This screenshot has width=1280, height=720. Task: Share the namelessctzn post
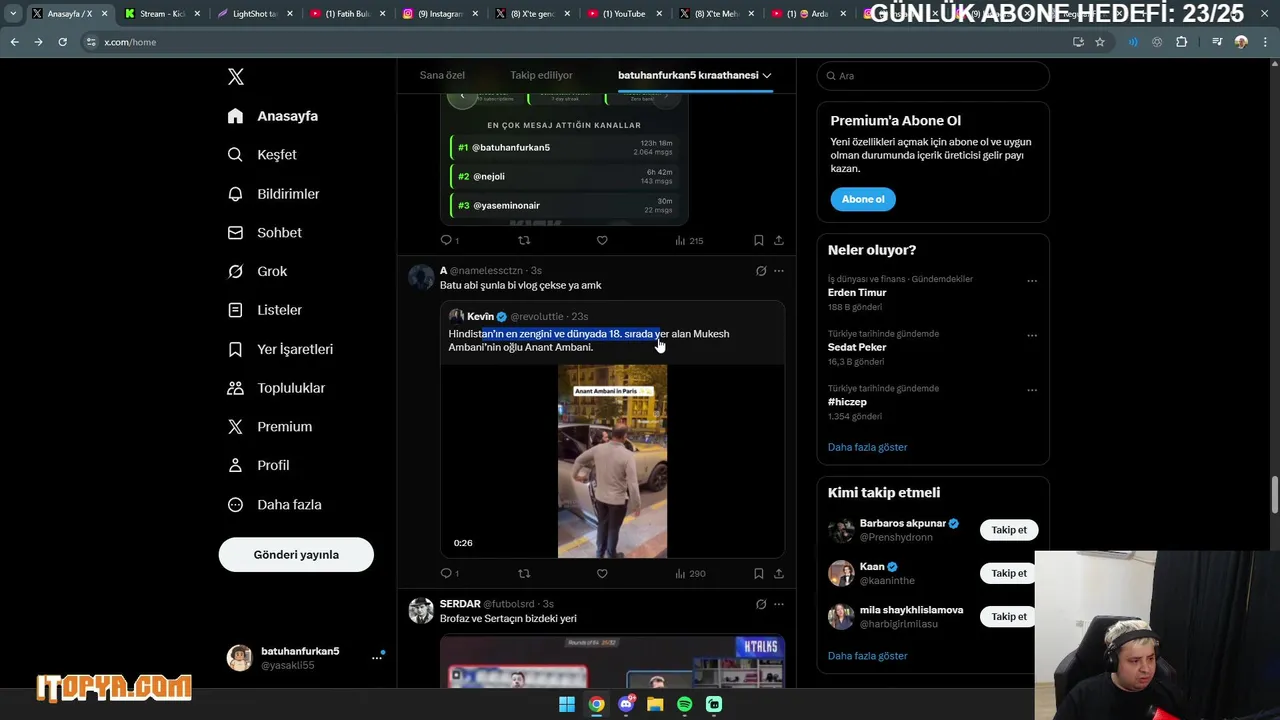pos(779,574)
